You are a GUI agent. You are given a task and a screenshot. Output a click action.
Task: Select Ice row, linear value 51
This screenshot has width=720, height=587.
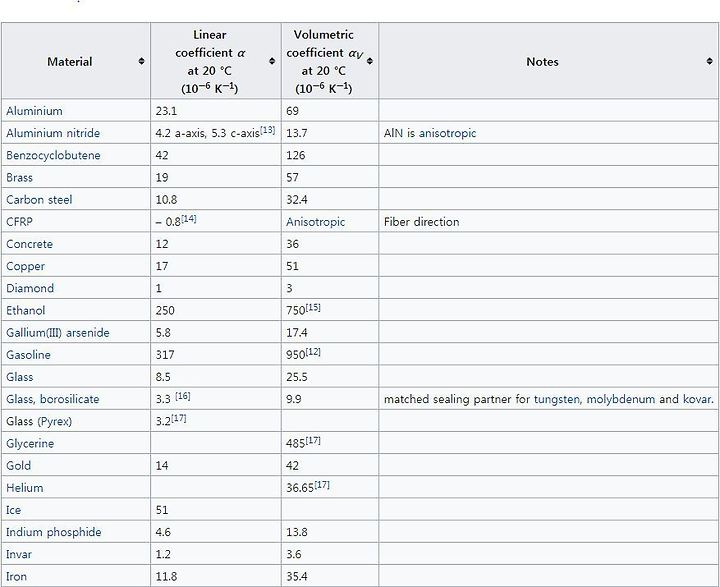pyautogui.click(x=162, y=510)
